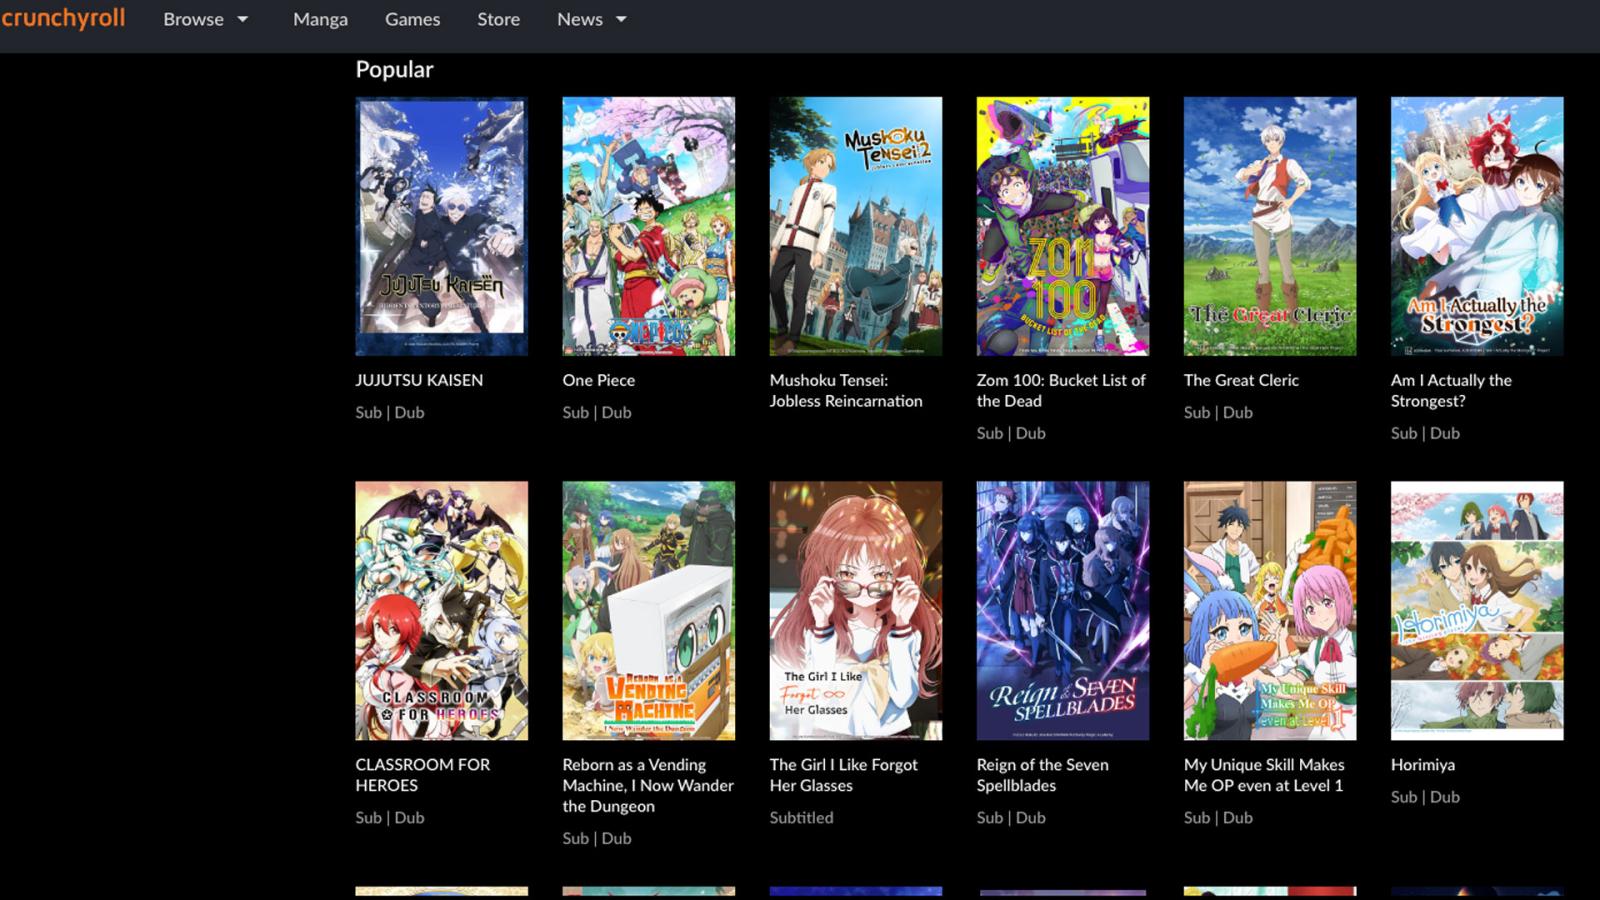
Task: Click Sub | Dub under Zom 100
Action: pos(1011,433)
